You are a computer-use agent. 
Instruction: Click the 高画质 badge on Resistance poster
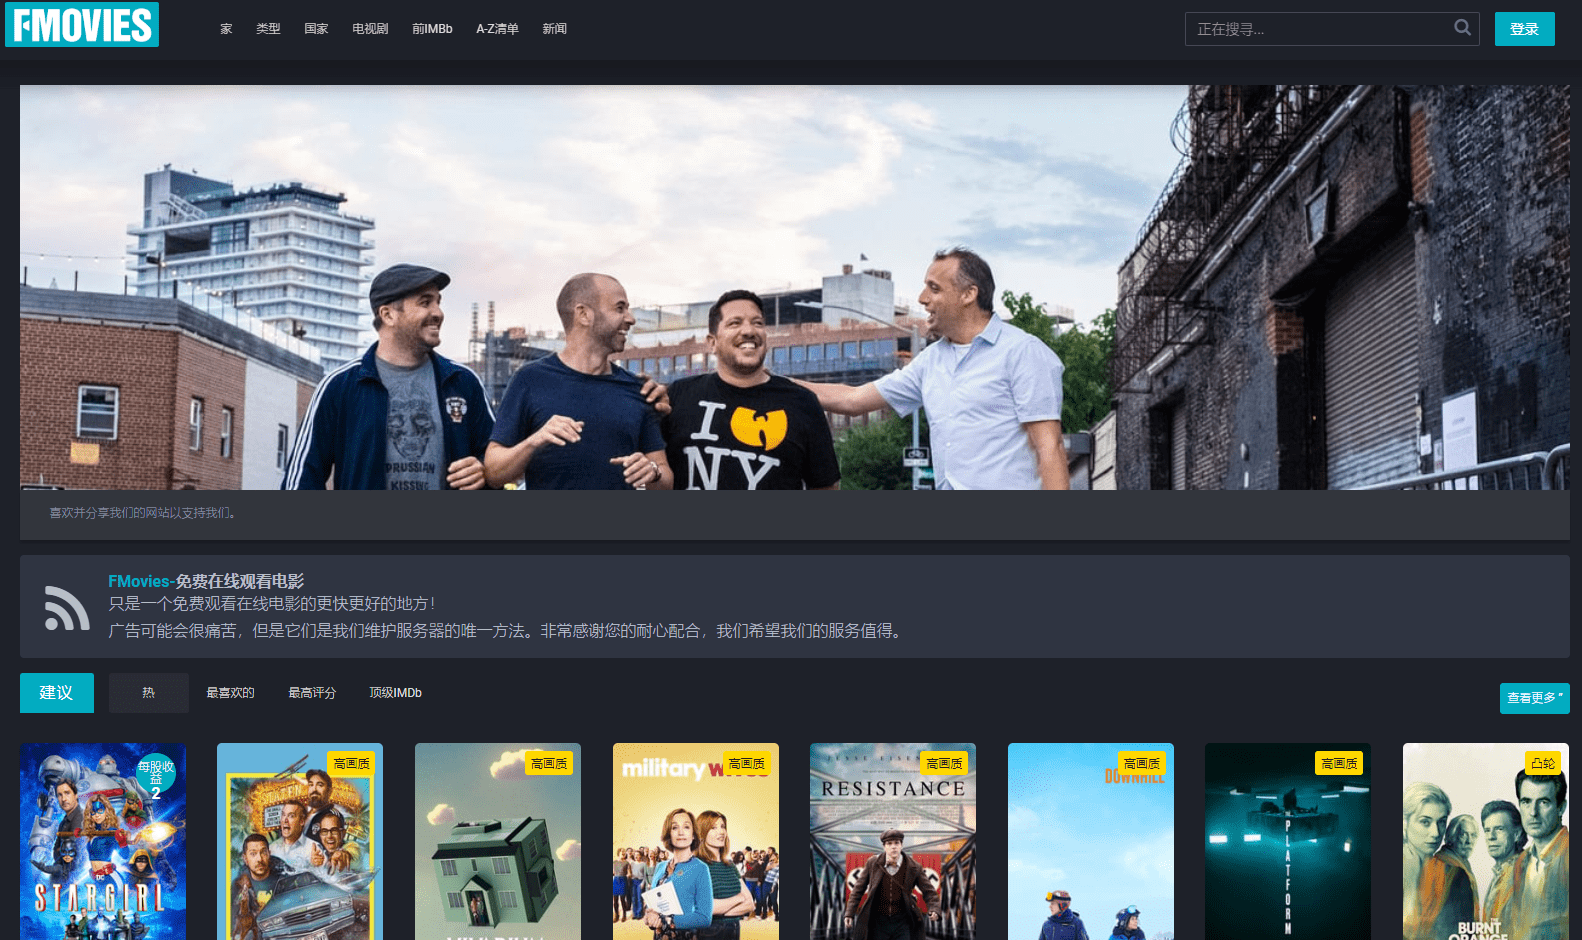click(944, 763)
